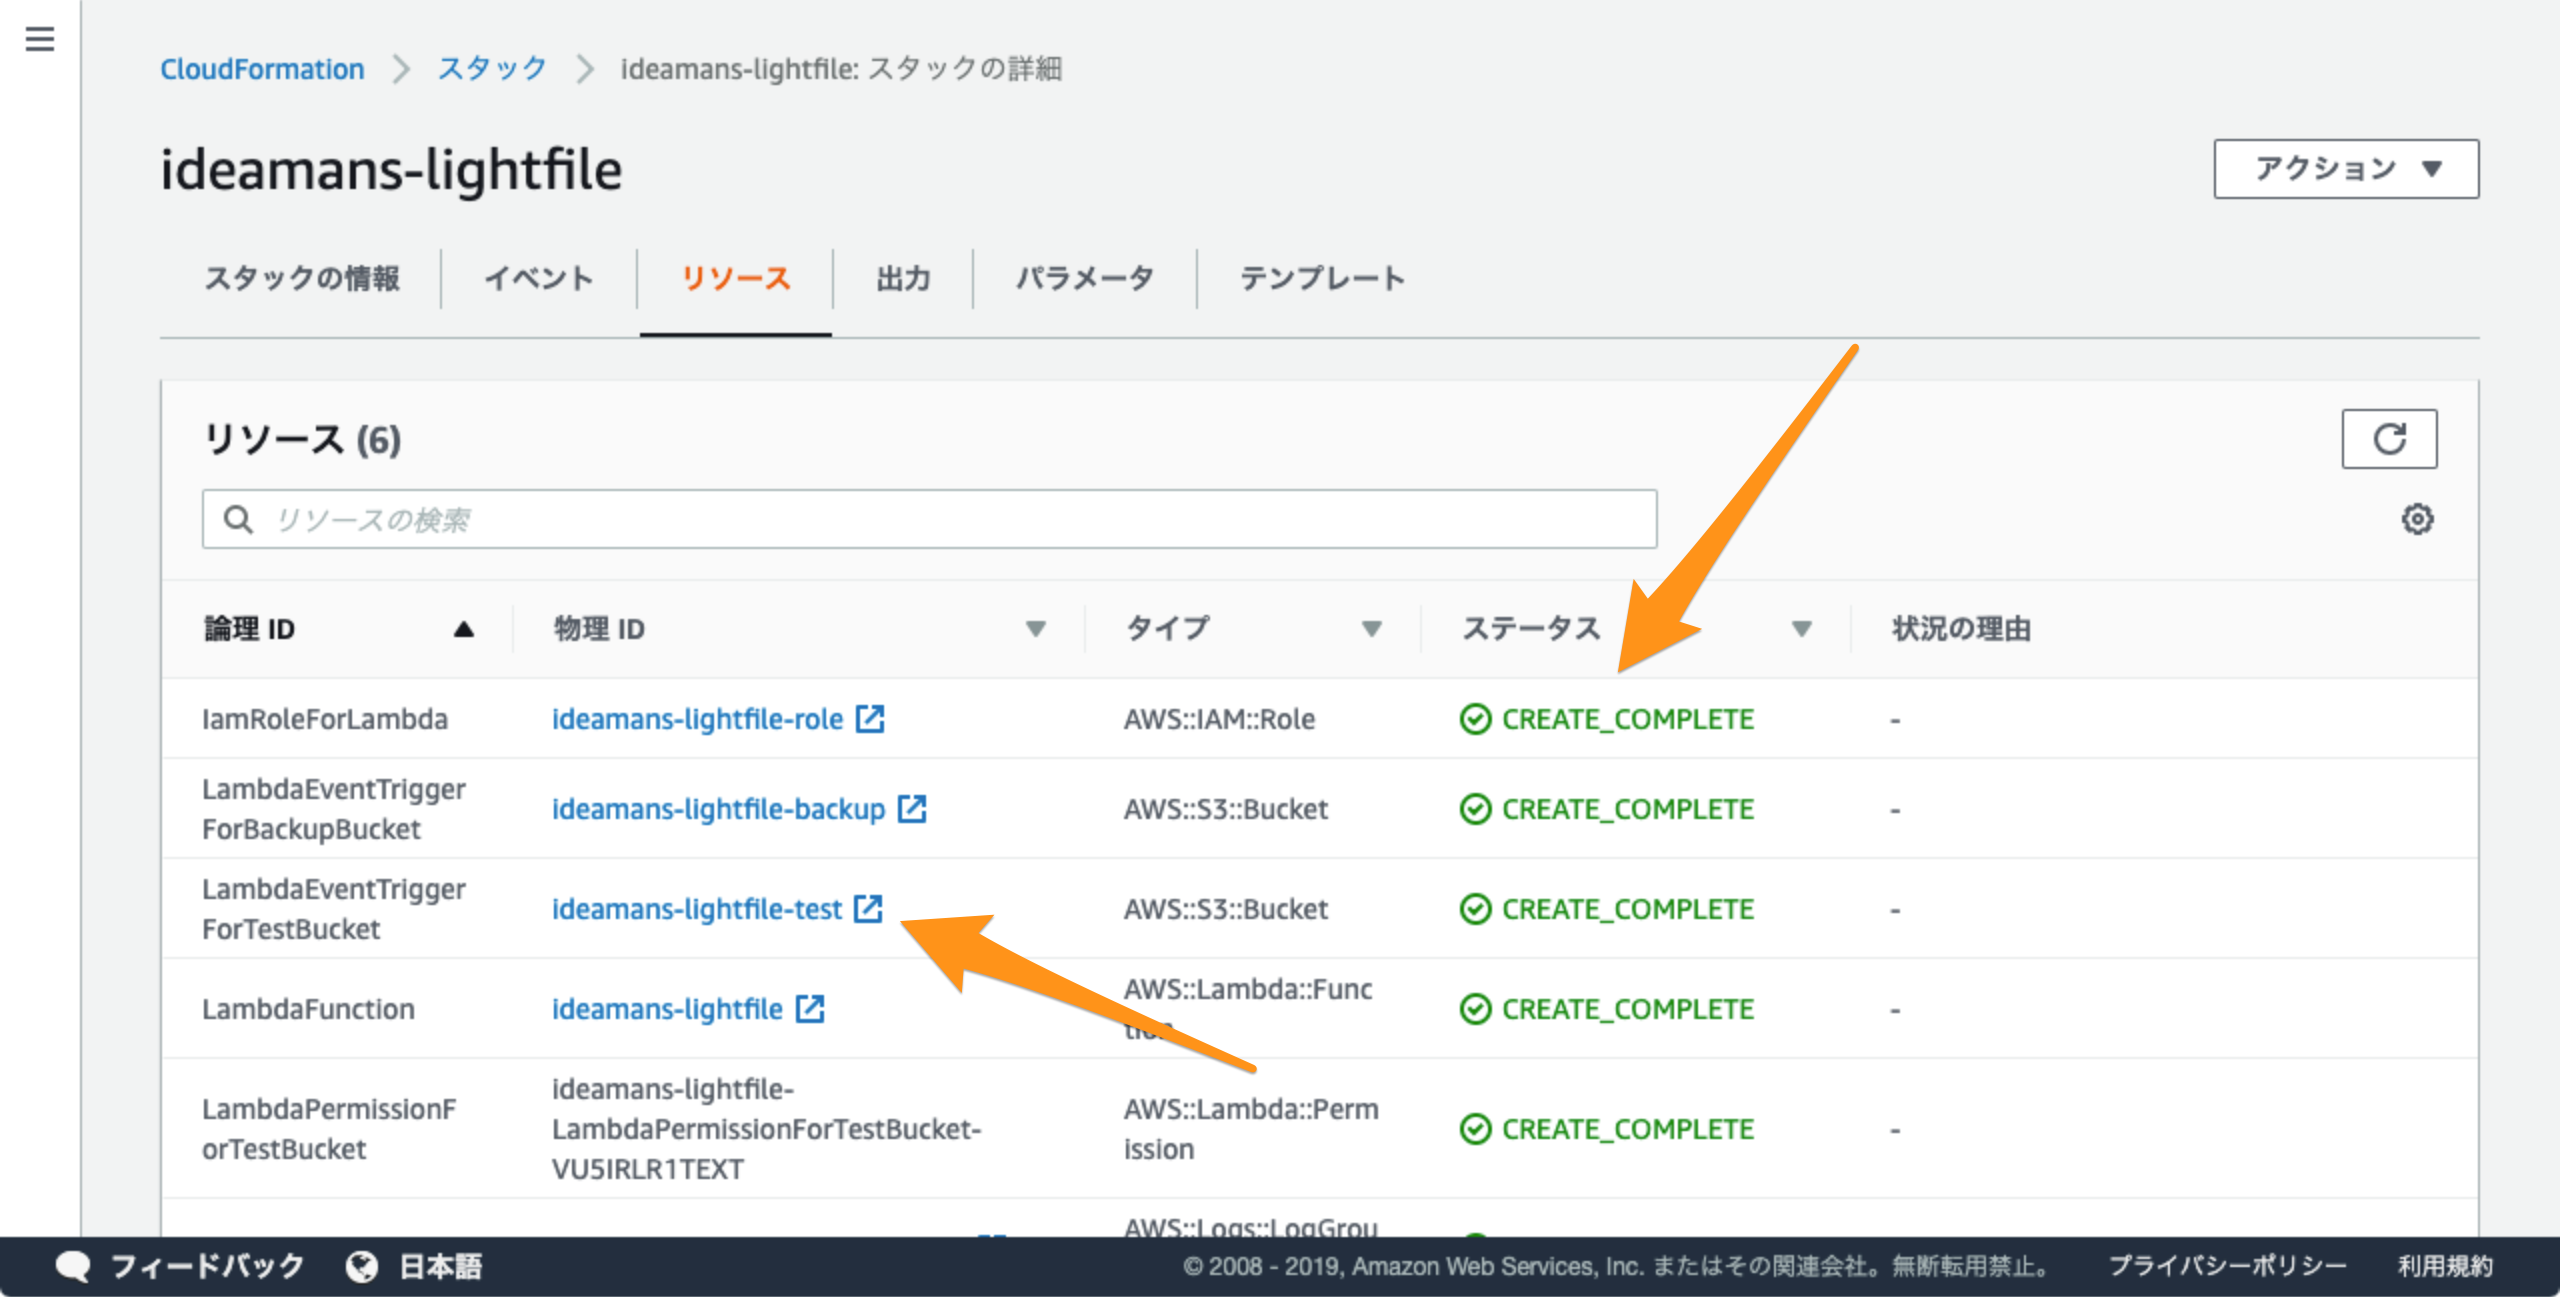Switch to パラメータ tab
This screenshot has height=1297, width=2560.
click(1085, 278)
